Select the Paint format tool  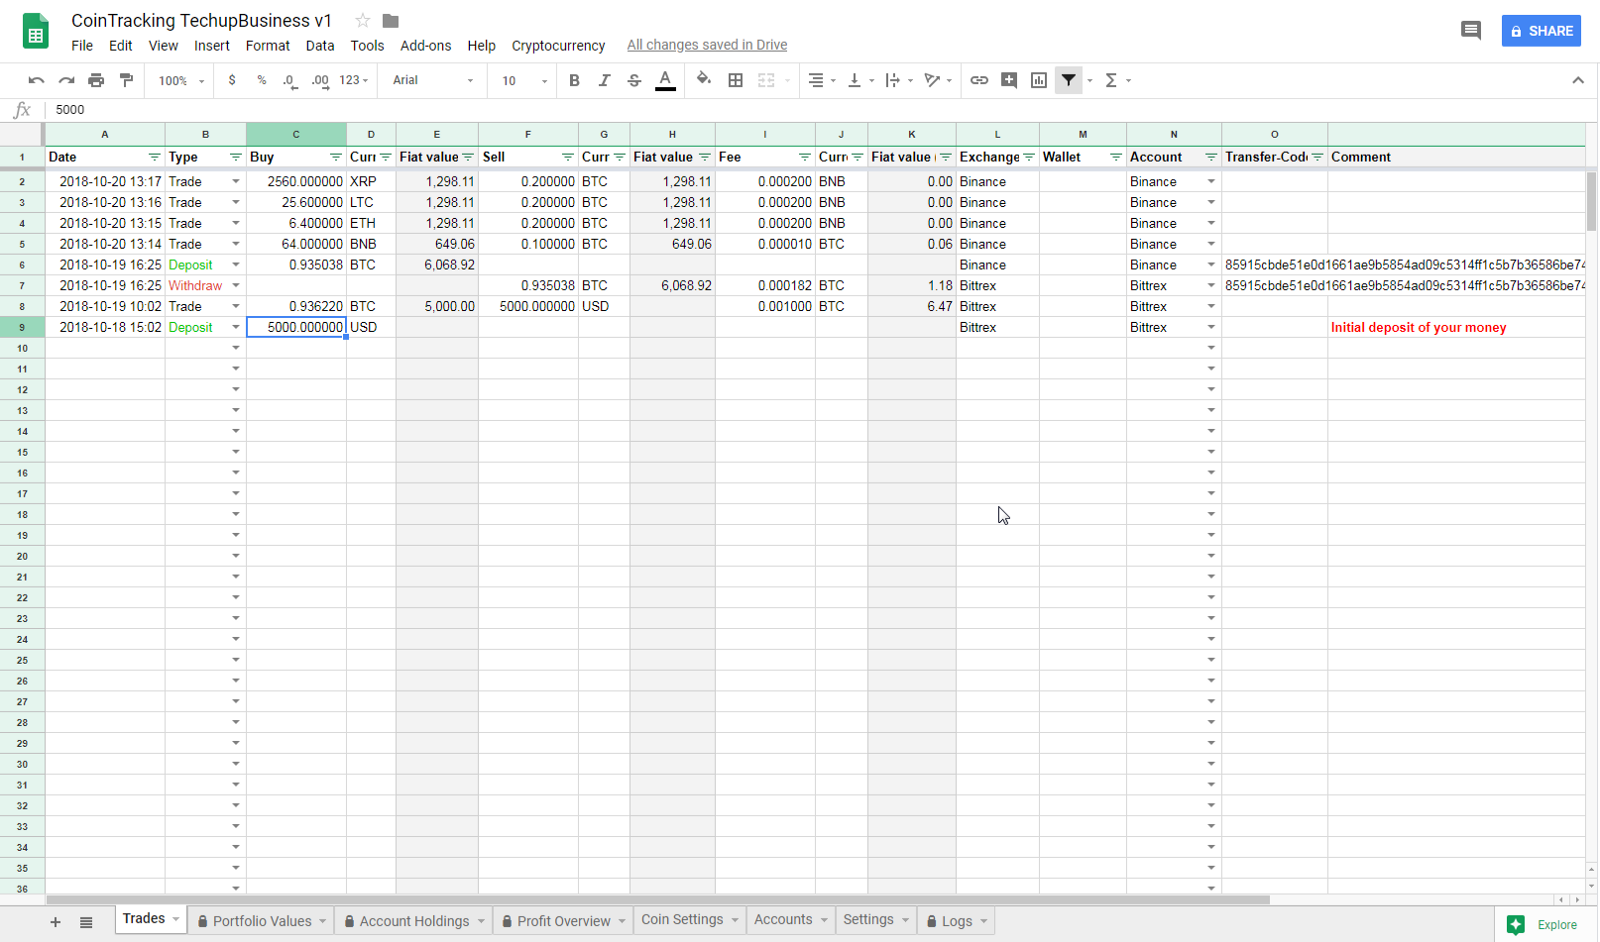click(126, 80)
